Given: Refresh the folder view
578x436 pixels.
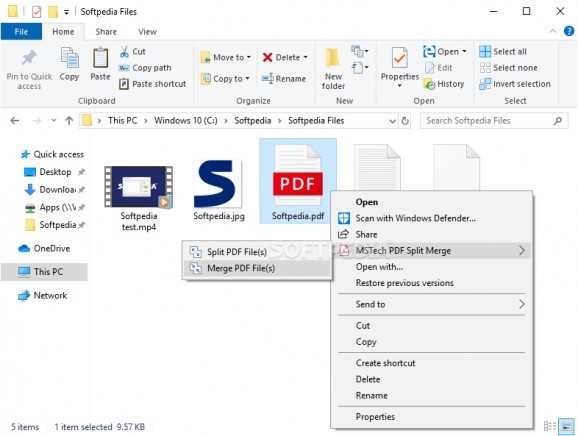Looking at the screenshot, I should [405, 121].
